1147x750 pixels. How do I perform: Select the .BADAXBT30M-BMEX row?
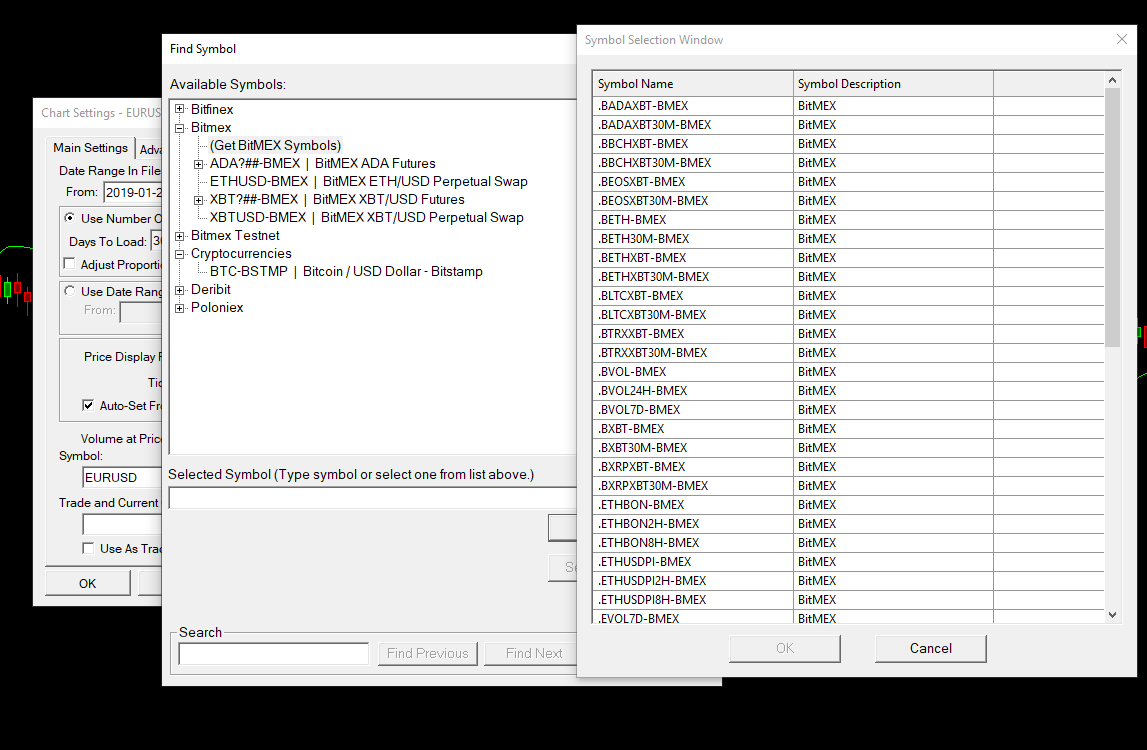coord(849,125)
